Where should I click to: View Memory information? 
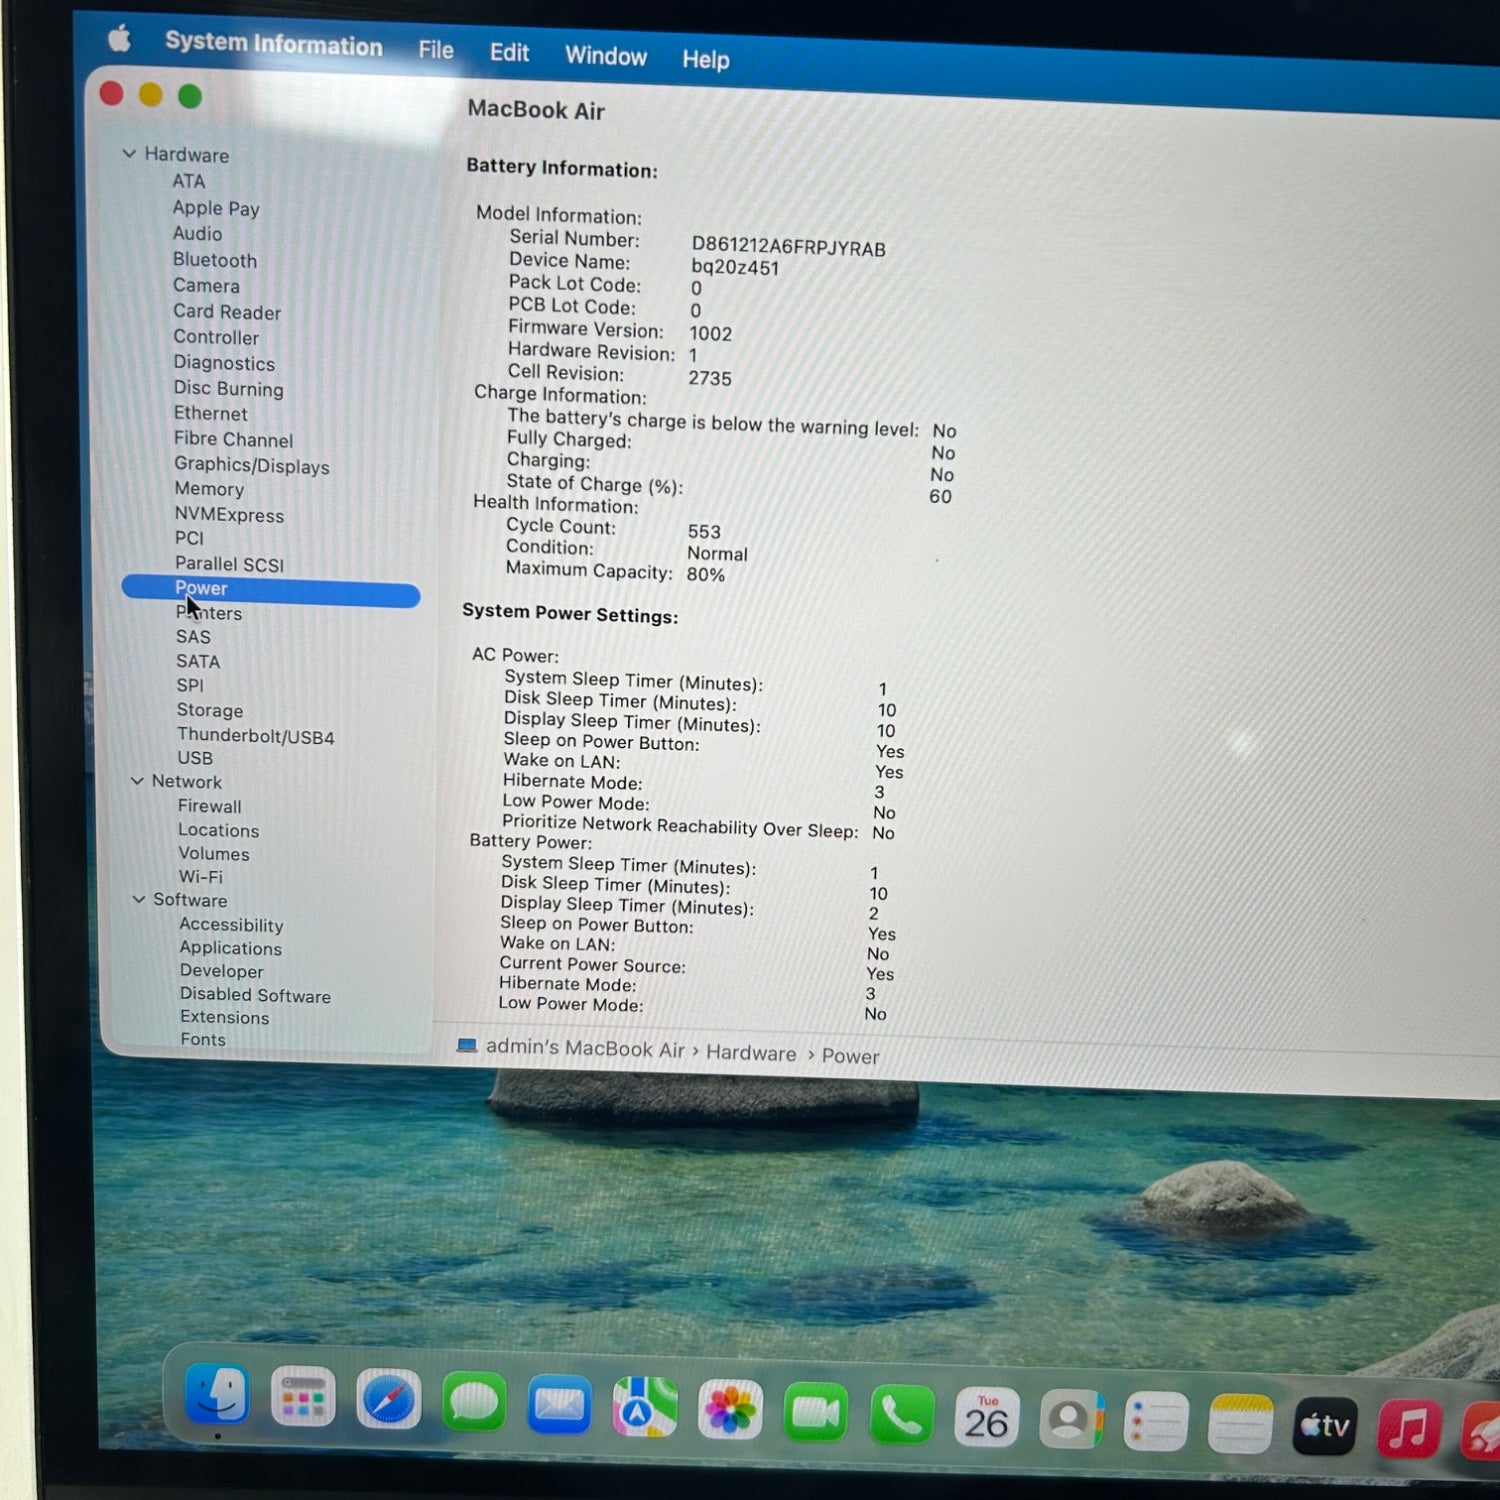[x=209, y=489]
